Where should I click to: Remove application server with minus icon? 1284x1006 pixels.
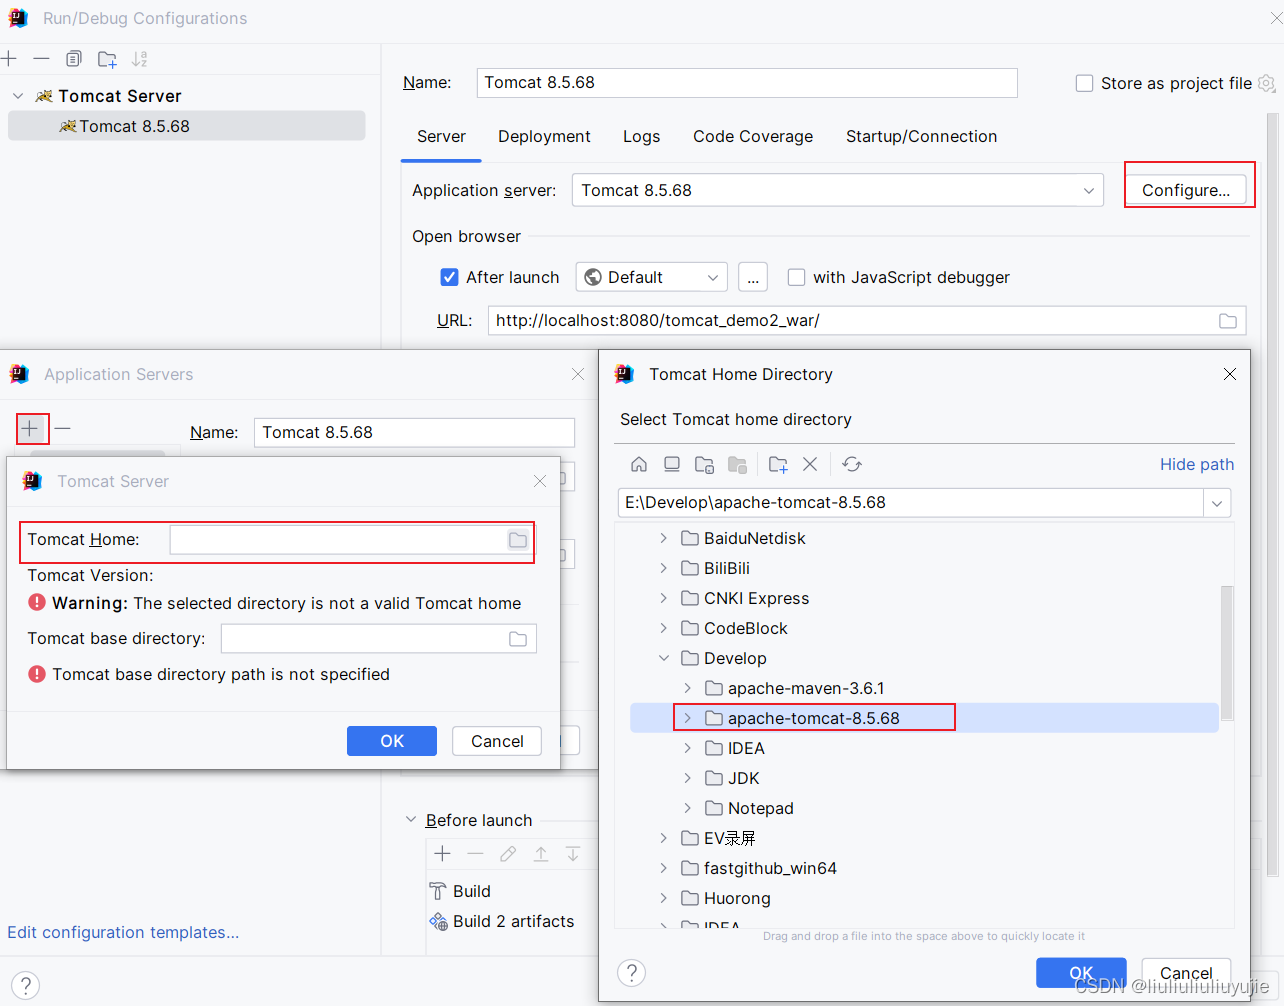coord(63,429)
